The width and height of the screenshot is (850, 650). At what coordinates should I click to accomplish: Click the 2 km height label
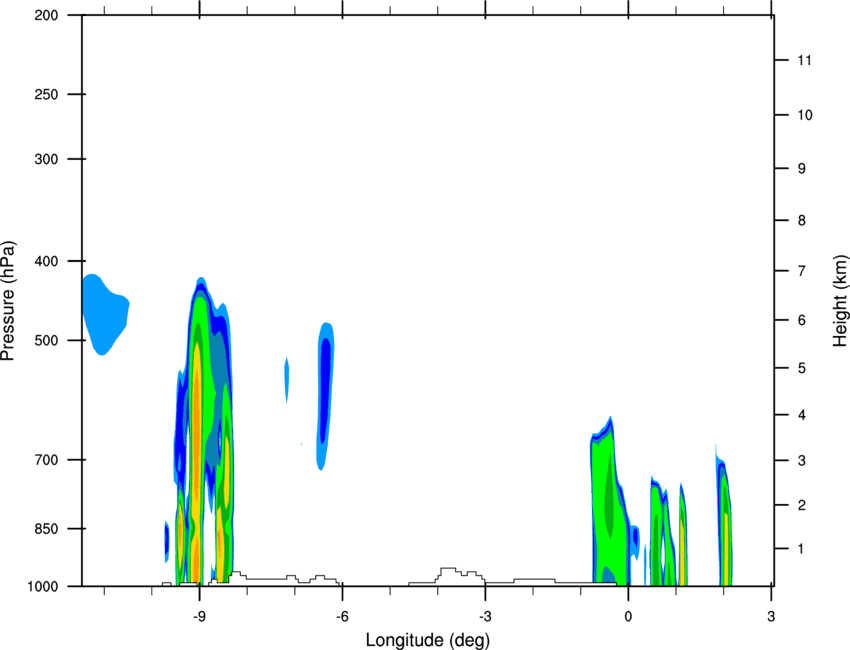pyautogui.click(x=802, y=505)
